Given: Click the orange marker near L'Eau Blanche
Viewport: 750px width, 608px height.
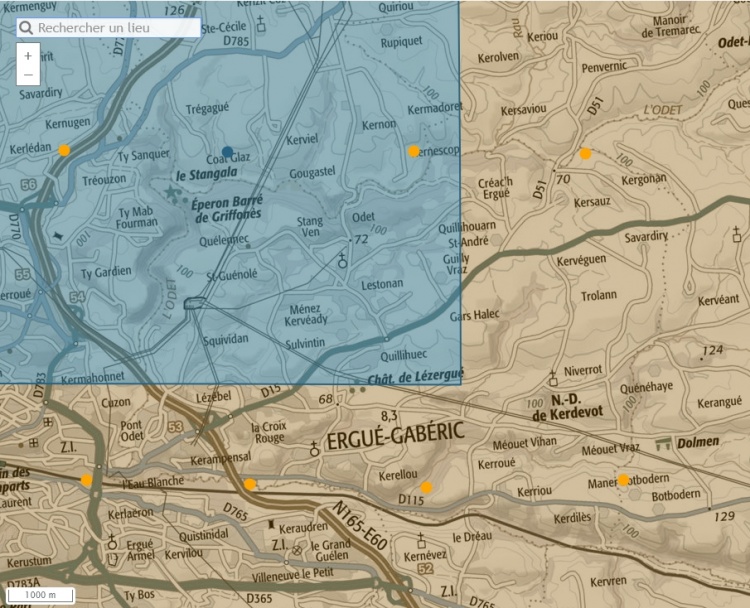Looking at the screenshot, I should (86, 481).
